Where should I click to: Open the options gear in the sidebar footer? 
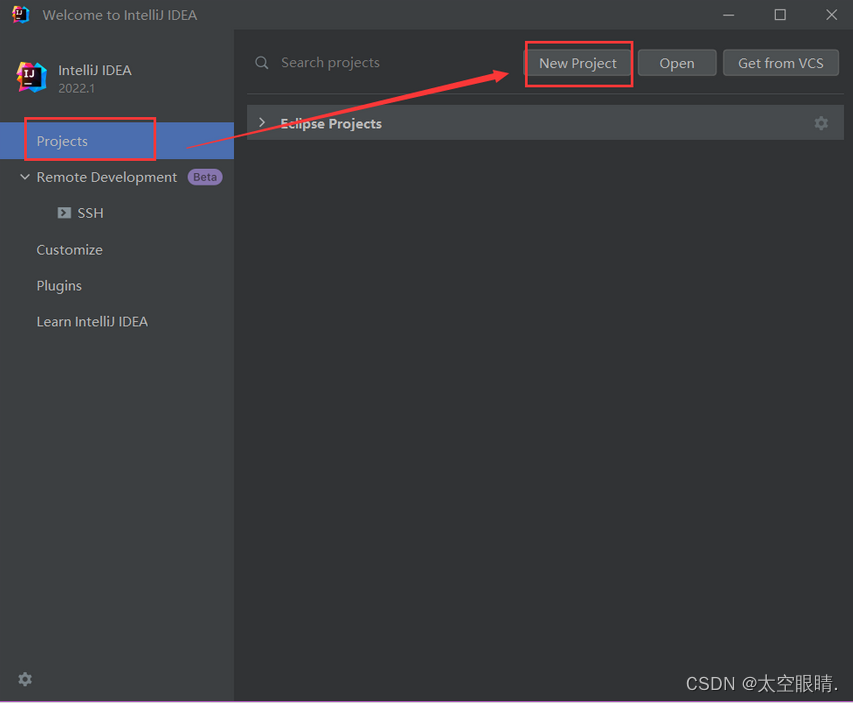pos(25,679)
